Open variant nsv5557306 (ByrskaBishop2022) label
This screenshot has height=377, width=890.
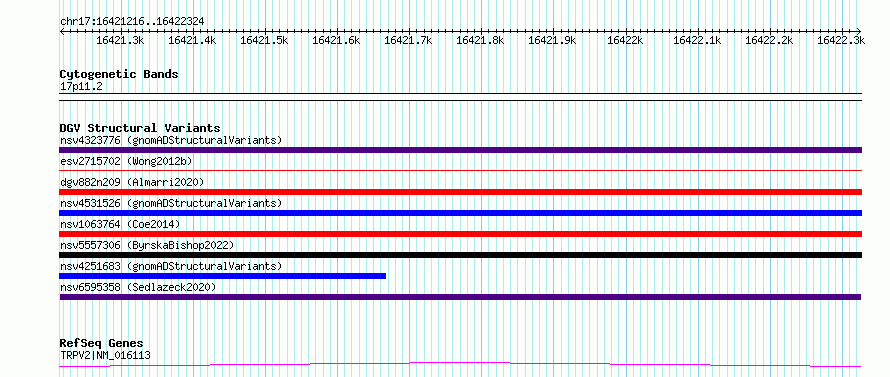pyautogui.click(x=147, y=245)
